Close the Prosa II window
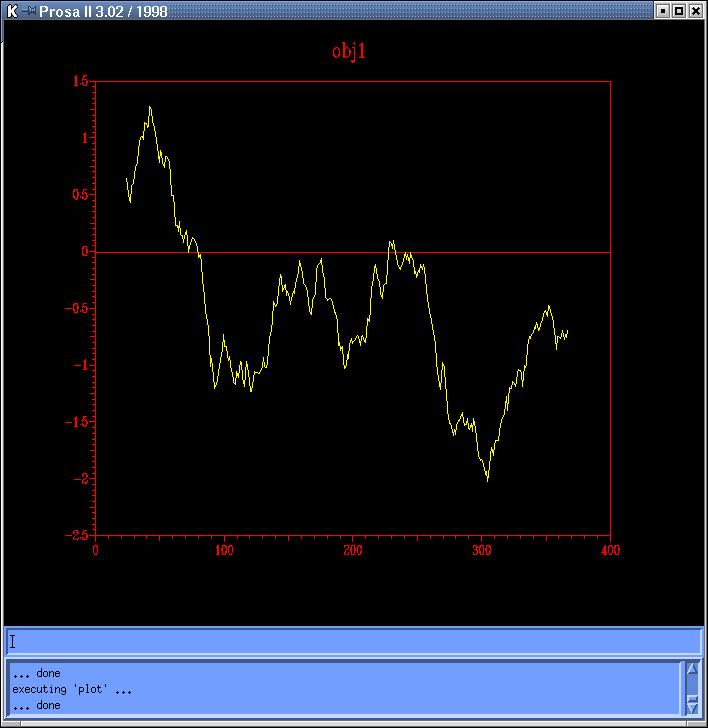The height and width of the screenshot is (728, 708). tap(696, 11)
